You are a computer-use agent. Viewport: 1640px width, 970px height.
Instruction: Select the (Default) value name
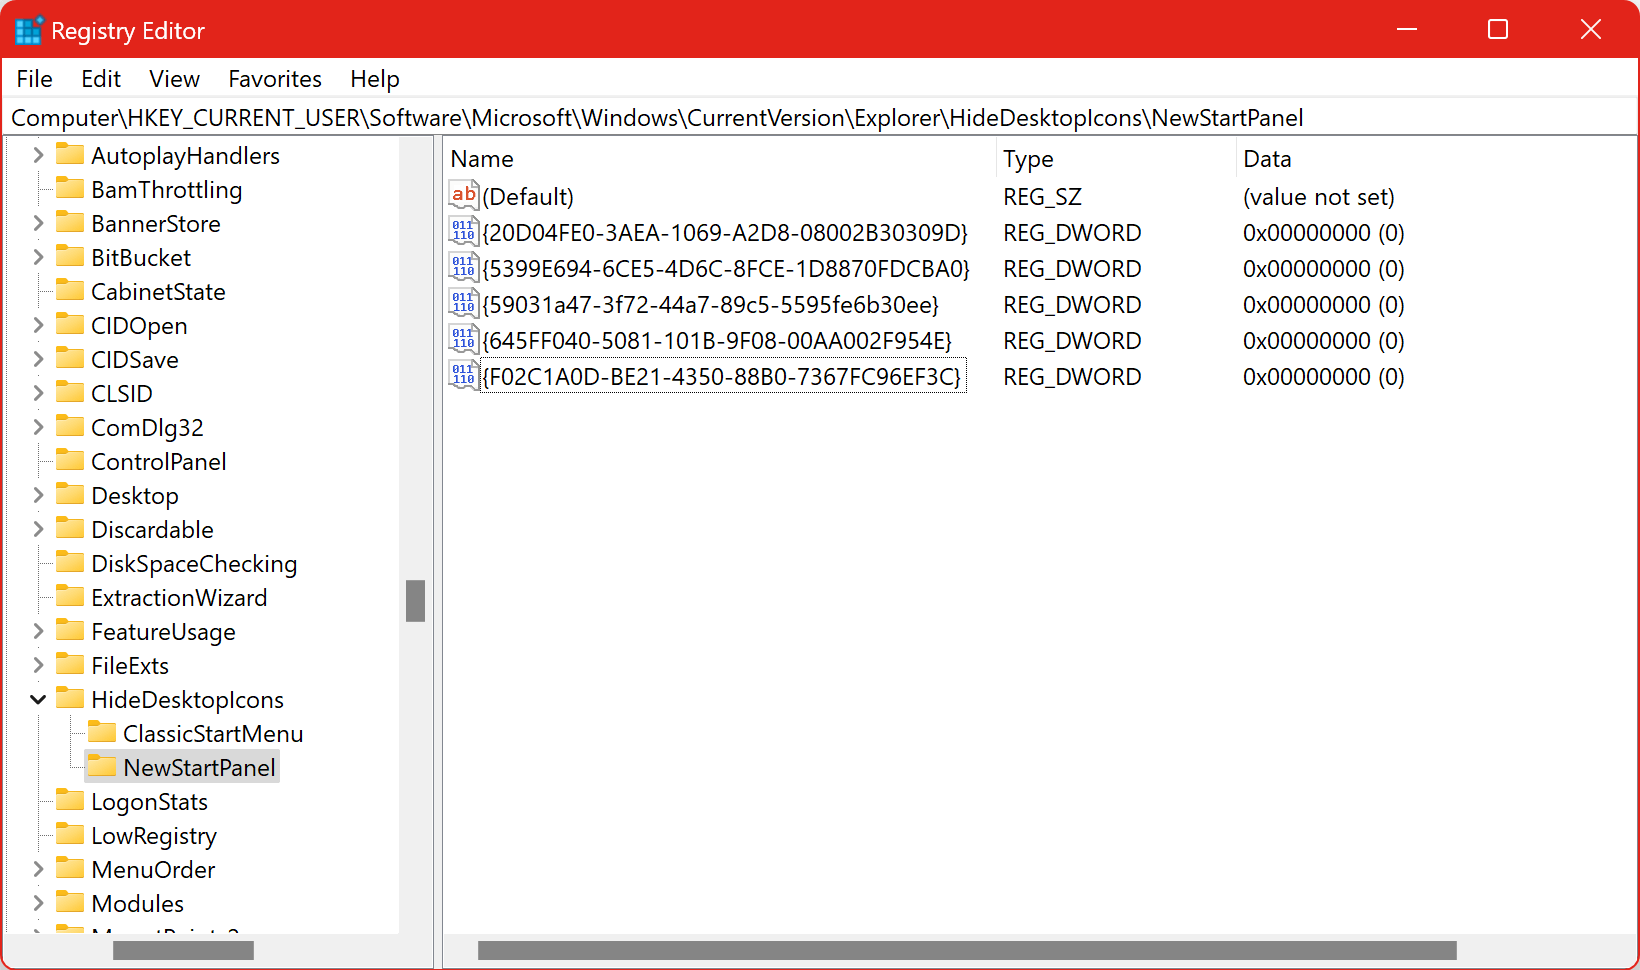point(528,197)
